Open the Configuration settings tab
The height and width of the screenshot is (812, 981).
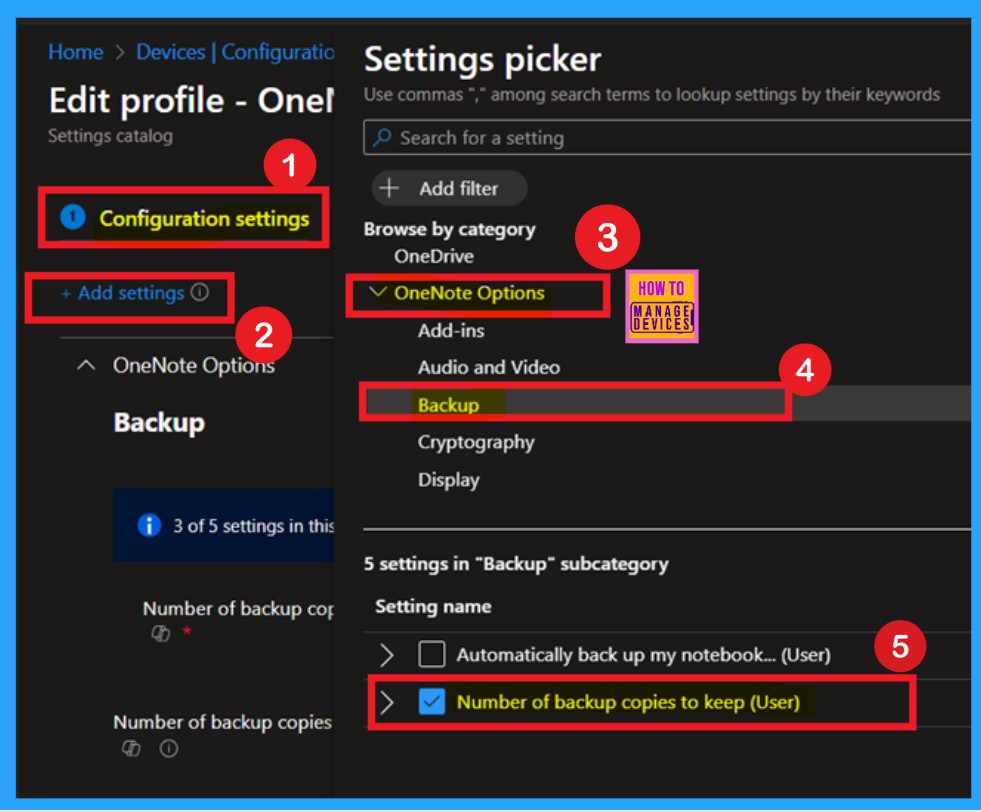pos(184,218)
